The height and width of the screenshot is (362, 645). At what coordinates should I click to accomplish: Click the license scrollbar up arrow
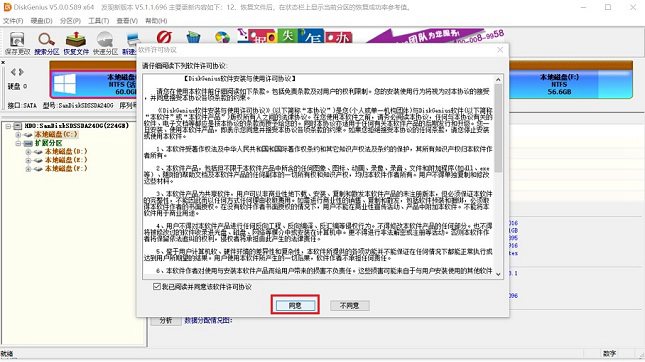tap(498, 79)
